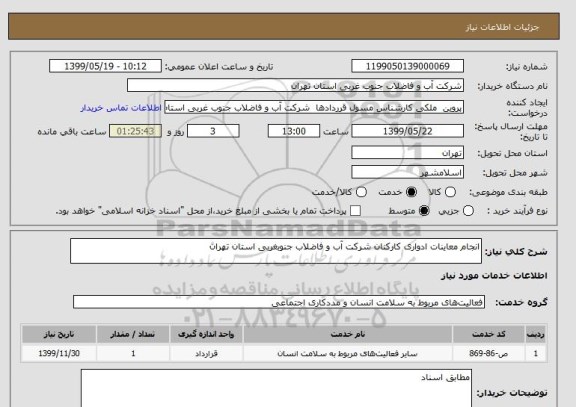Click the announcement date field 1399/05/19 - 10:12

(105, 66)
